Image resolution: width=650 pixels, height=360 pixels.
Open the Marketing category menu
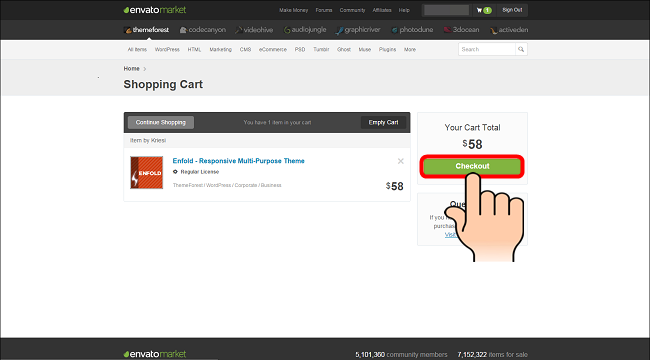coord(221,49)
